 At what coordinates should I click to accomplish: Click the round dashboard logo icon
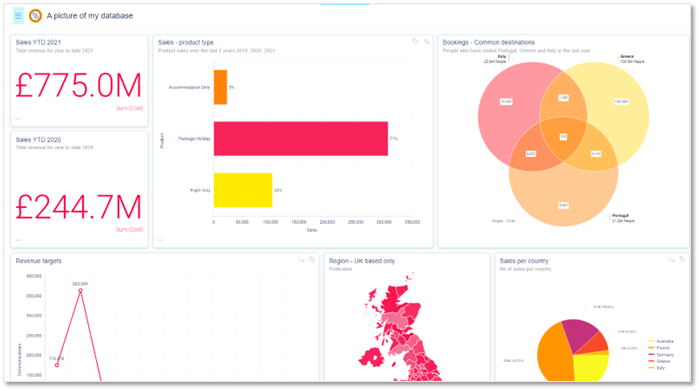pos(35,16)
